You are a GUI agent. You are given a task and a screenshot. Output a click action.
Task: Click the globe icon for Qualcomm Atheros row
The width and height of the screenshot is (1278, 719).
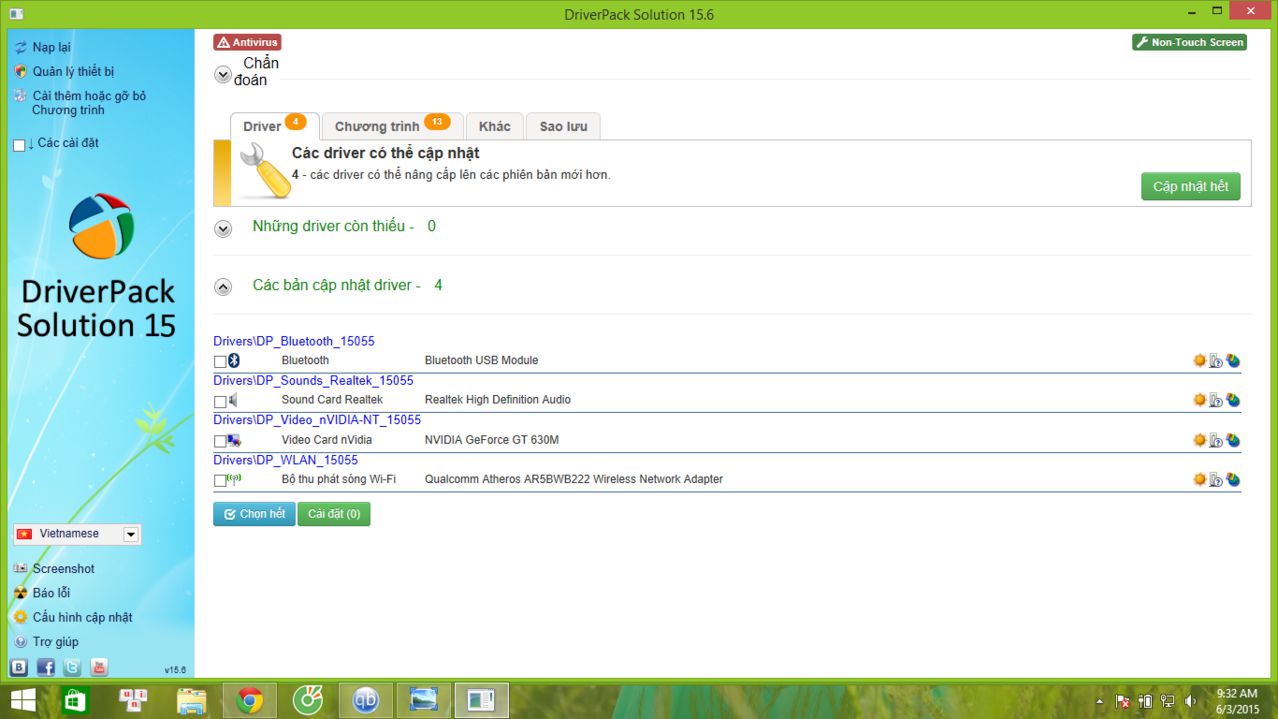click(x=1233, y=480)
